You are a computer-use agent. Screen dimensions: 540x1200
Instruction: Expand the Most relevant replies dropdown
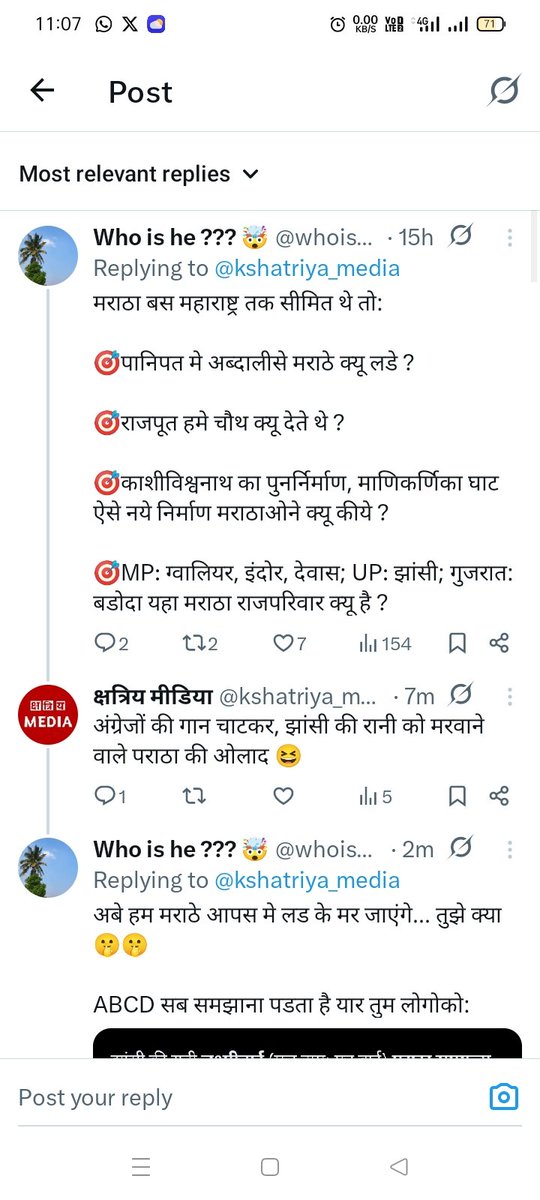tap(139, 174)
